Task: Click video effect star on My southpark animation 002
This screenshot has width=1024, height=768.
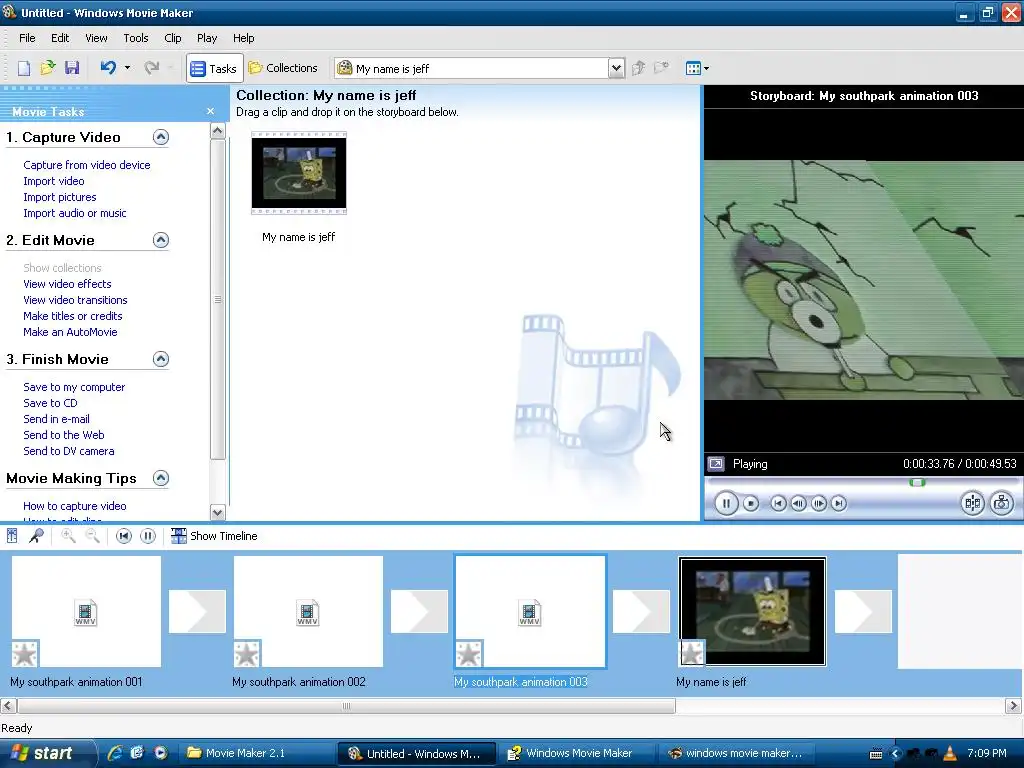Action: [x=247, y=654]
